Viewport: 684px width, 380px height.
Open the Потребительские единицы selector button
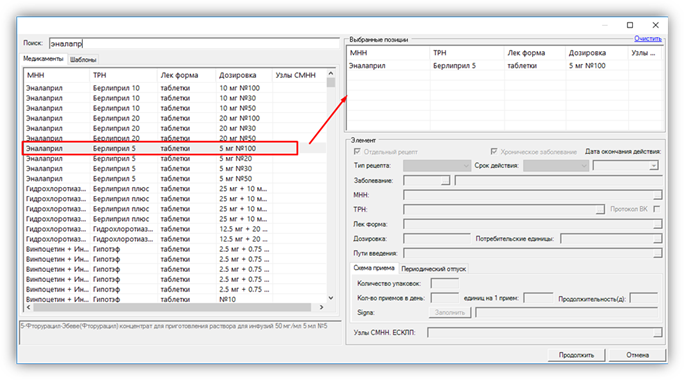657,239
